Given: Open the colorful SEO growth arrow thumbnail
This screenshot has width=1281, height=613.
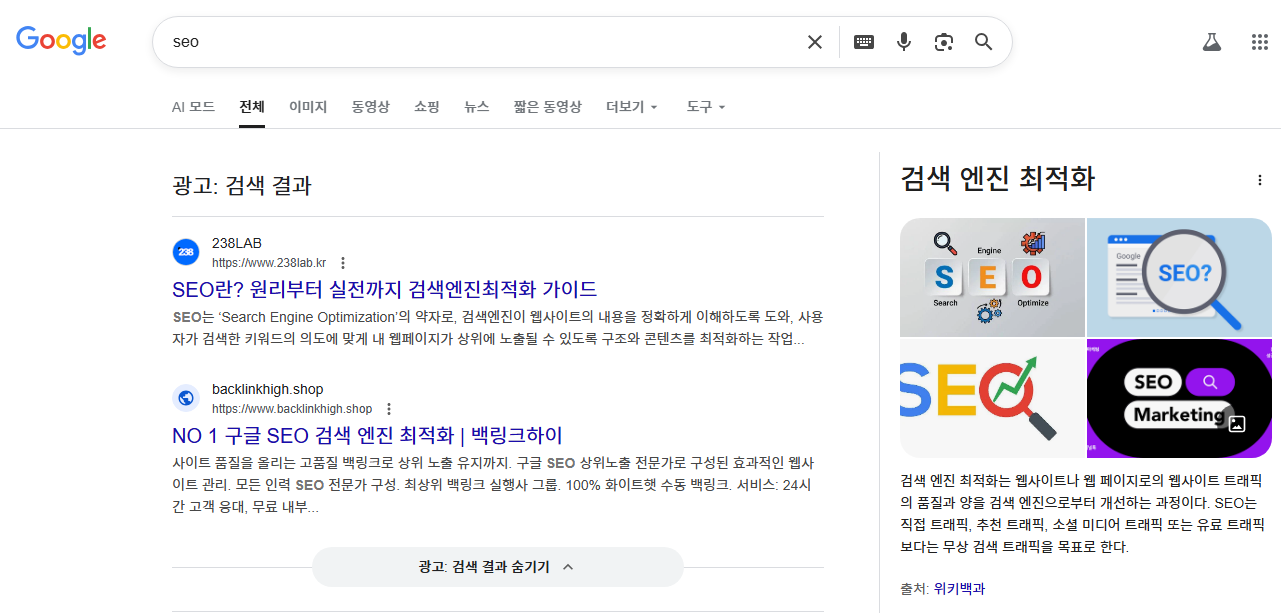Looking at the screenshot, I should (x=992, y=398).
